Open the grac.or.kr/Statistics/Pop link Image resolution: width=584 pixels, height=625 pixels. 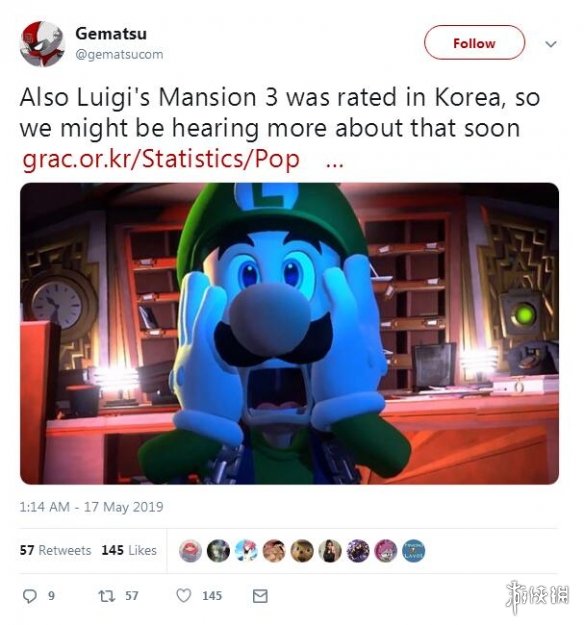(x=161, y=159)
